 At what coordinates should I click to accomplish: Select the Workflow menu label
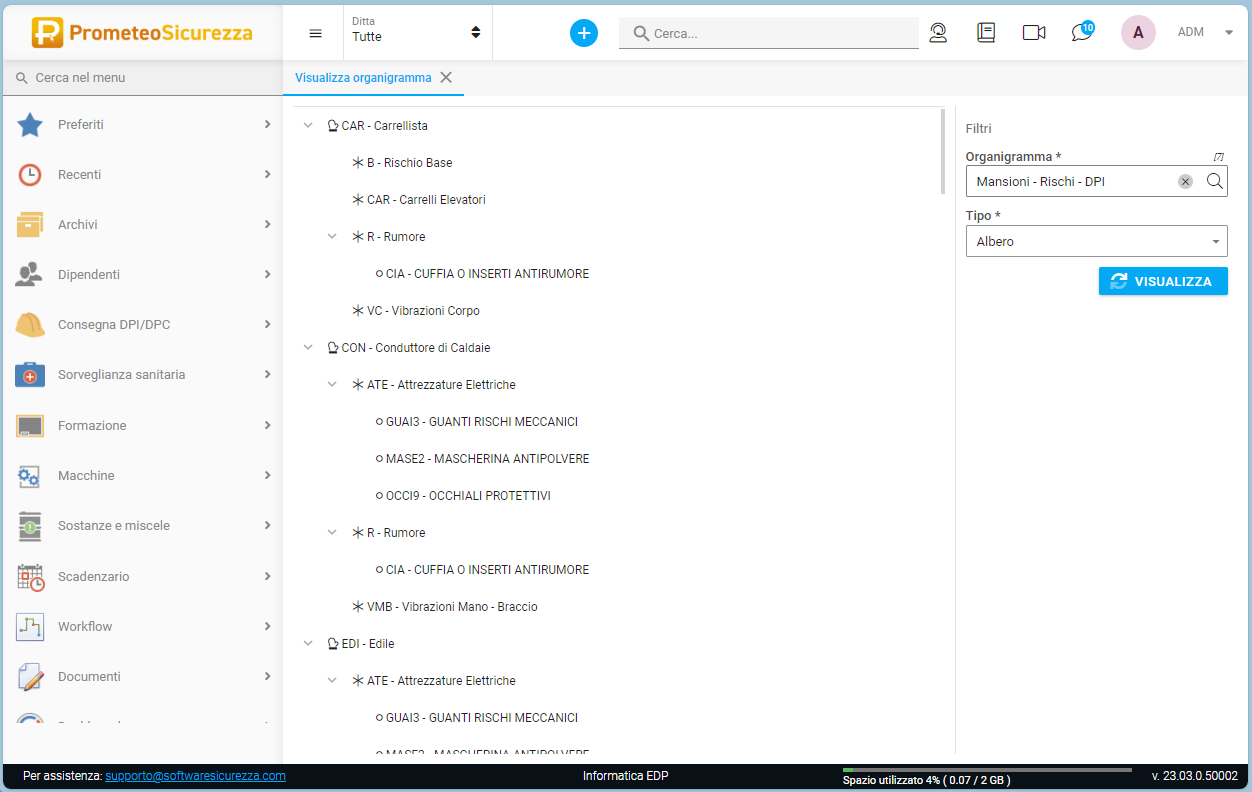pos(85,626)
